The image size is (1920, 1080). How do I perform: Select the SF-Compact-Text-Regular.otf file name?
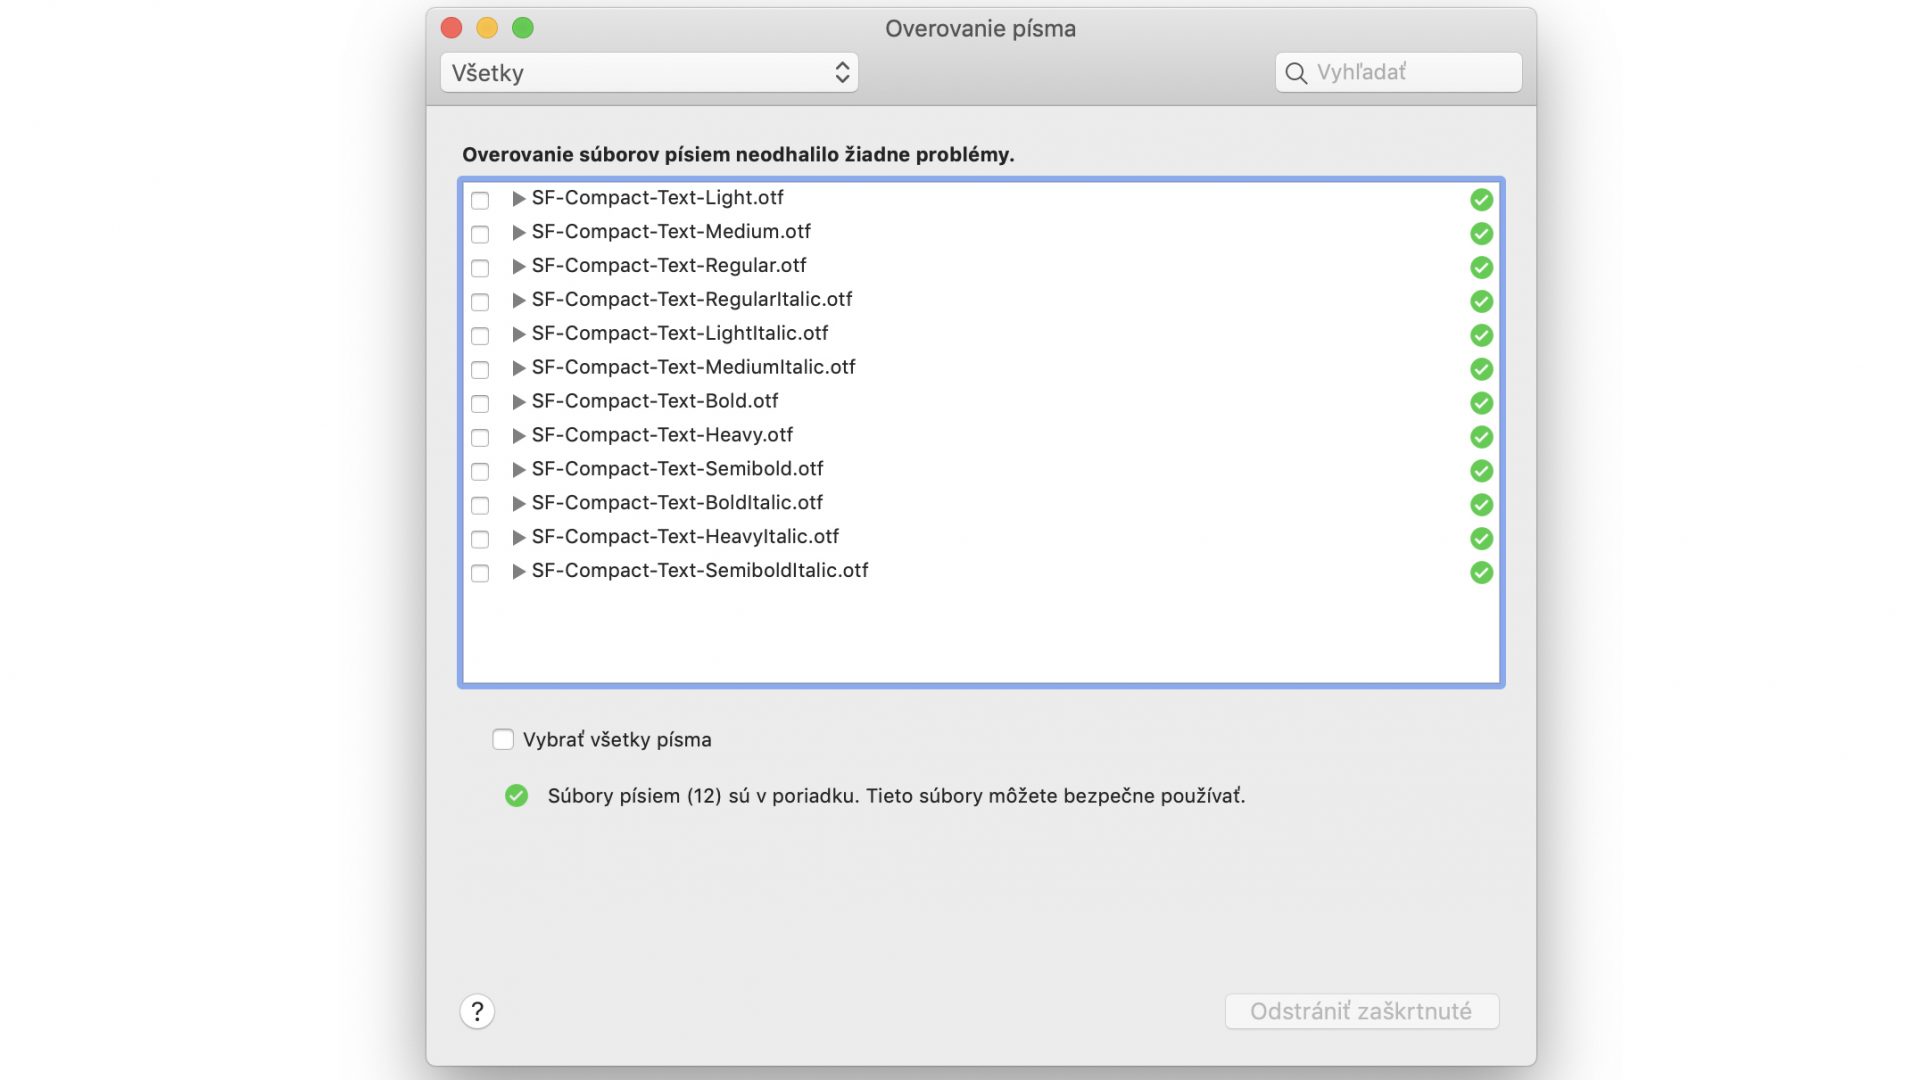tap(669, 266)
